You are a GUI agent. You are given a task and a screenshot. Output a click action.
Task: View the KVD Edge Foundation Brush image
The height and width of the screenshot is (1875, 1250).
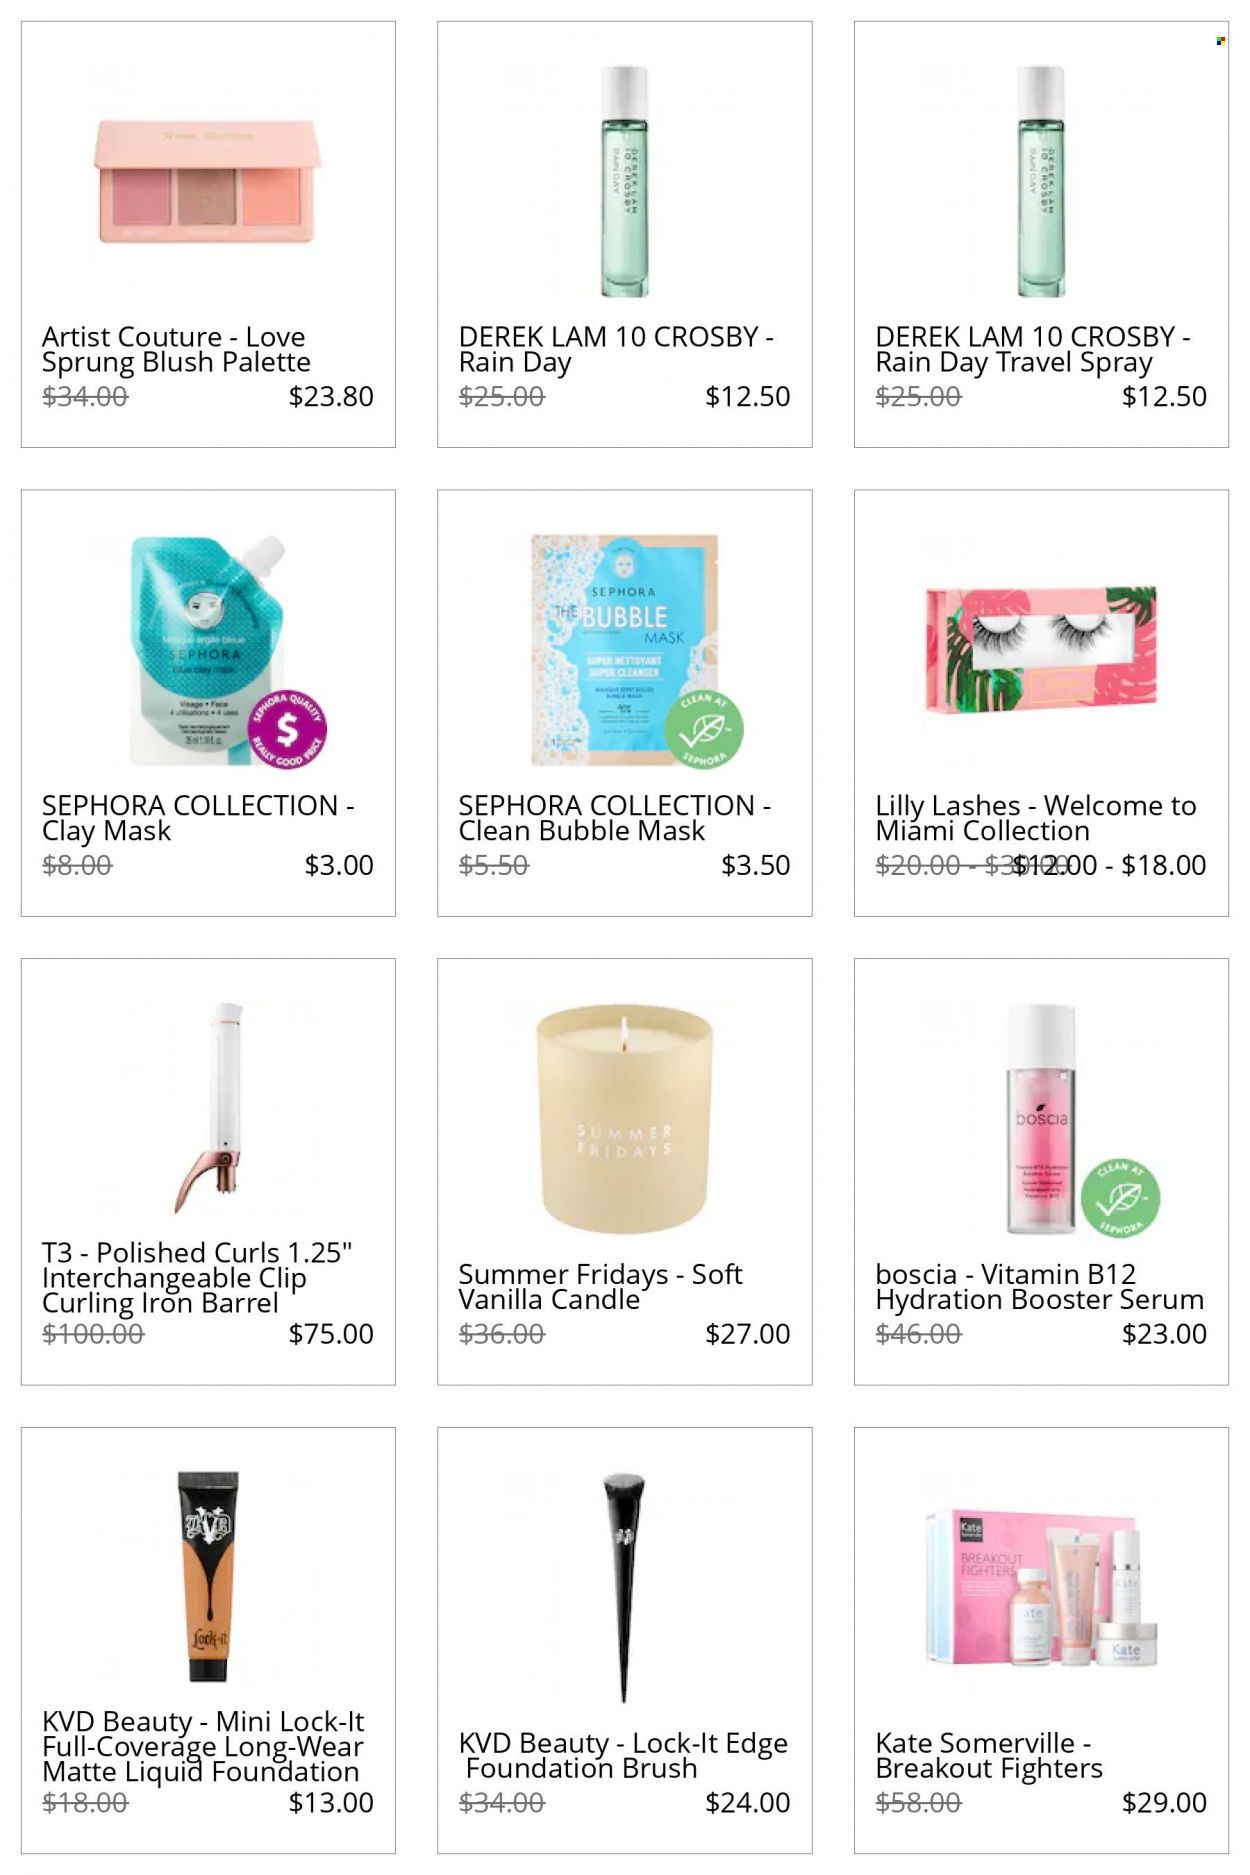pyautogui.click(x=624, y=1587)
